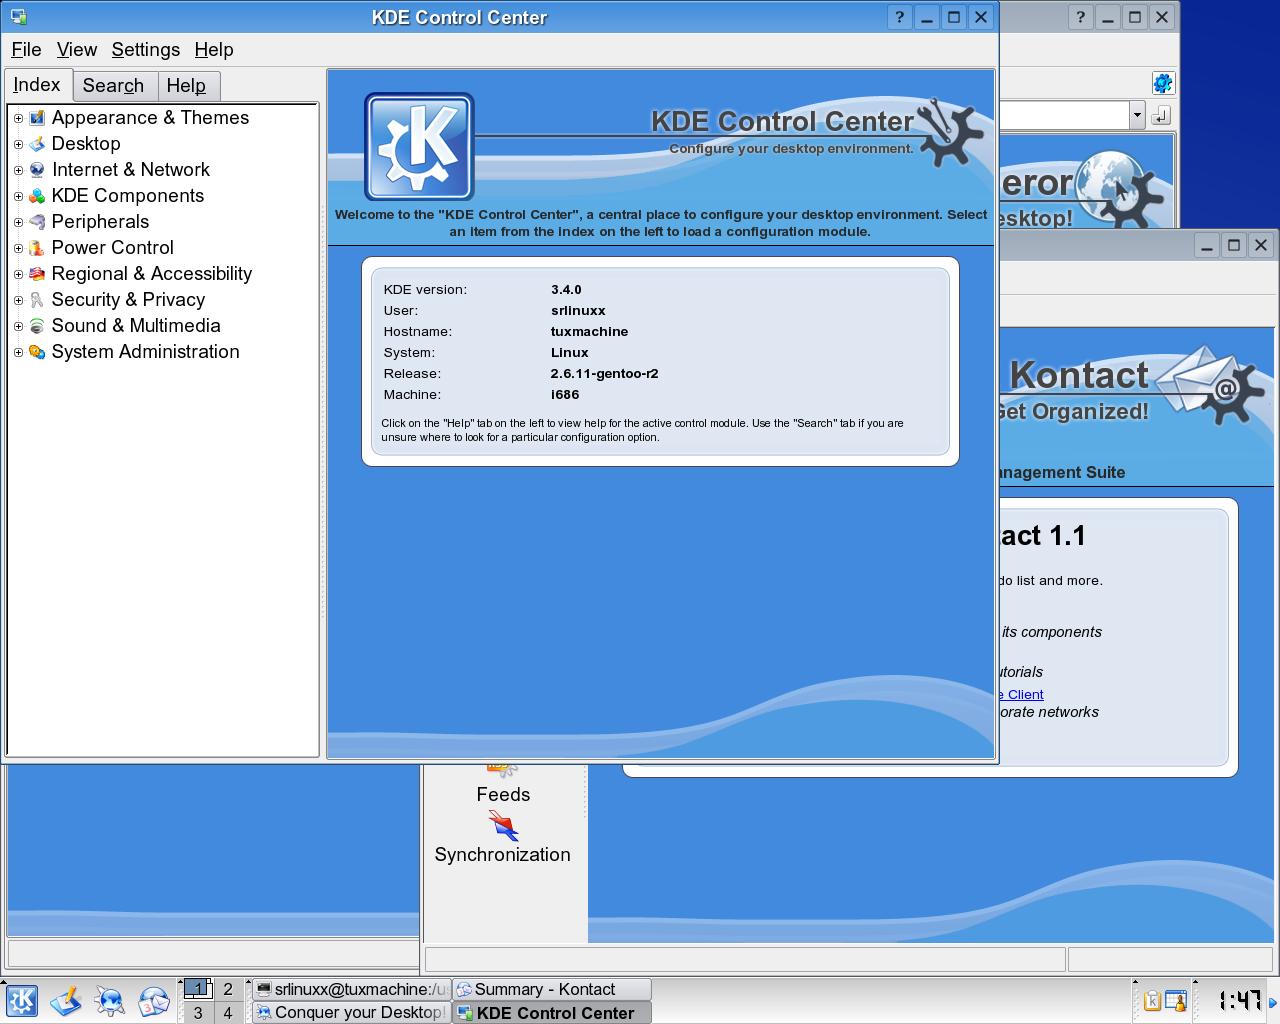Activate KDE Control Center taskbar entry
This screenshot has width=1280, height=1024.
552,1013
